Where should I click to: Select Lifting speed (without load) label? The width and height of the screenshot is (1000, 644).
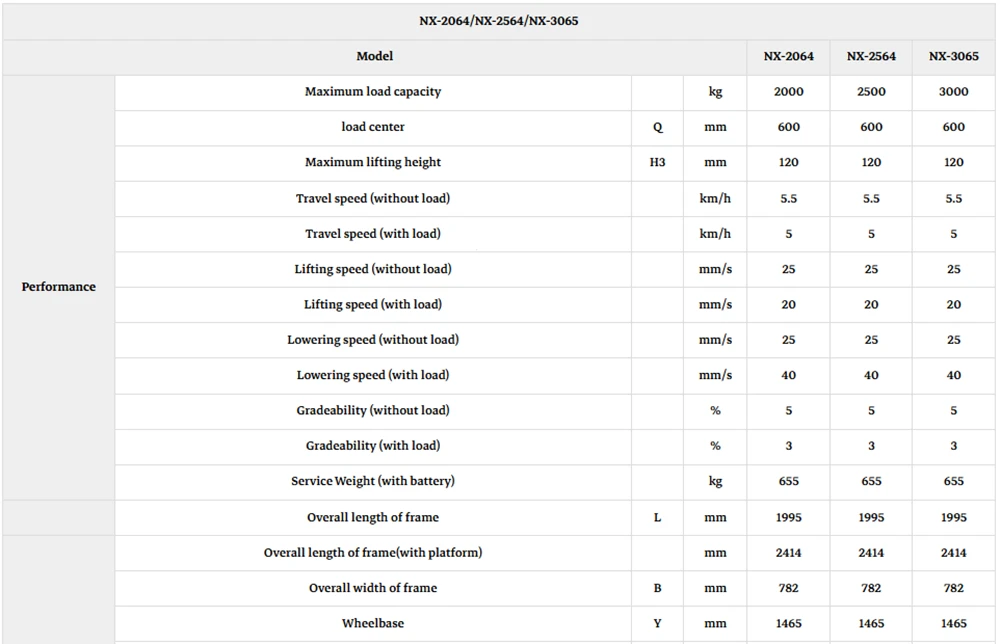click(373, 269)
